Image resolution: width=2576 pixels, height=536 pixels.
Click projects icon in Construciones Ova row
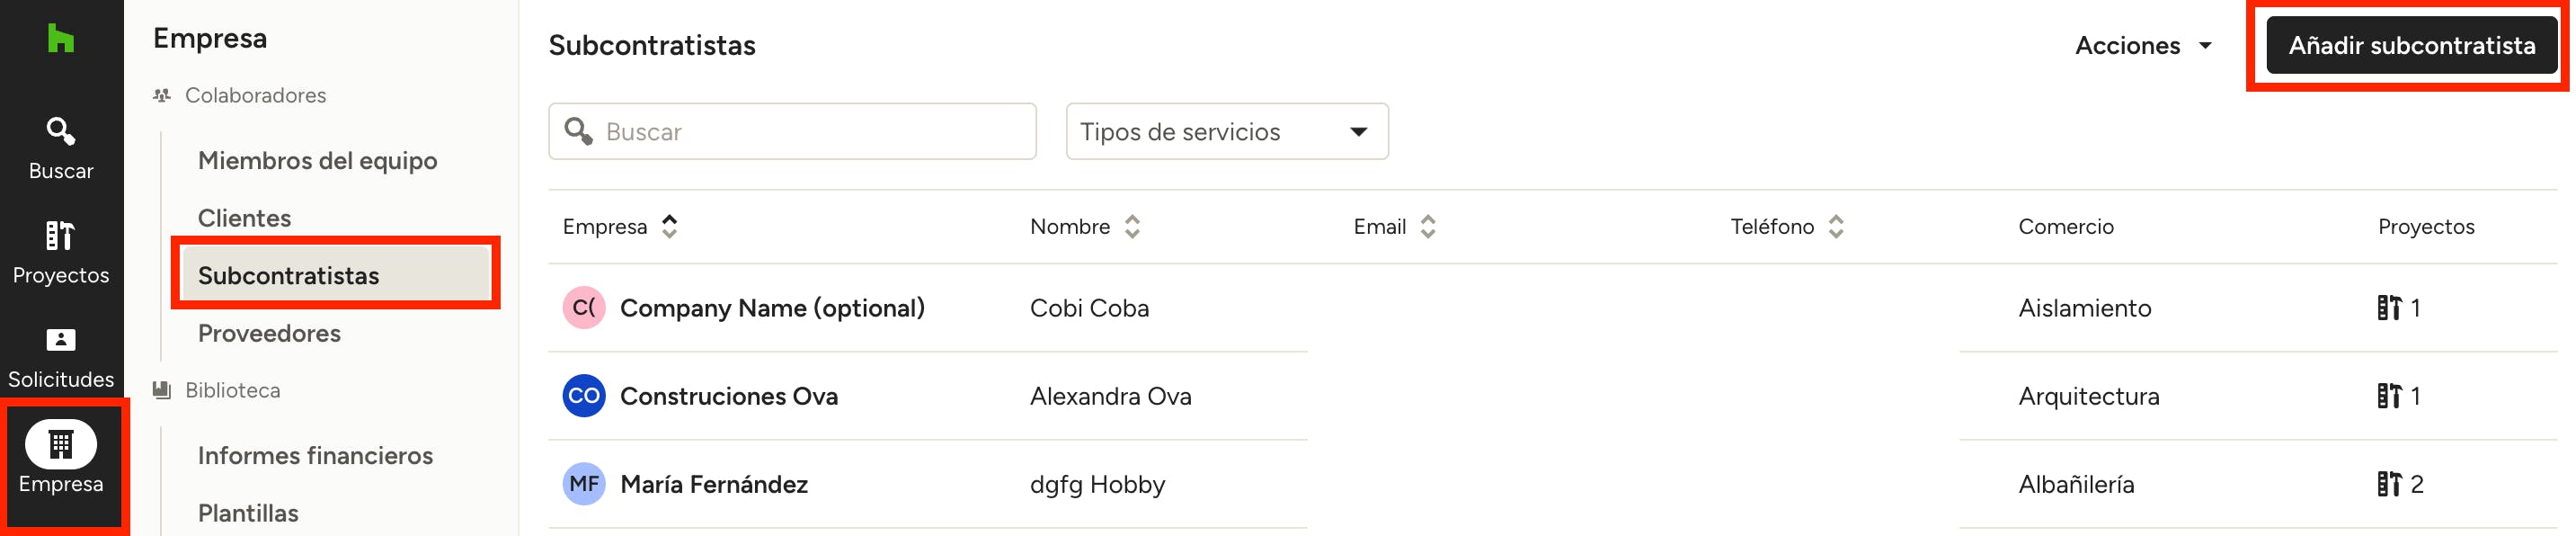click(x=2388, y=396)
